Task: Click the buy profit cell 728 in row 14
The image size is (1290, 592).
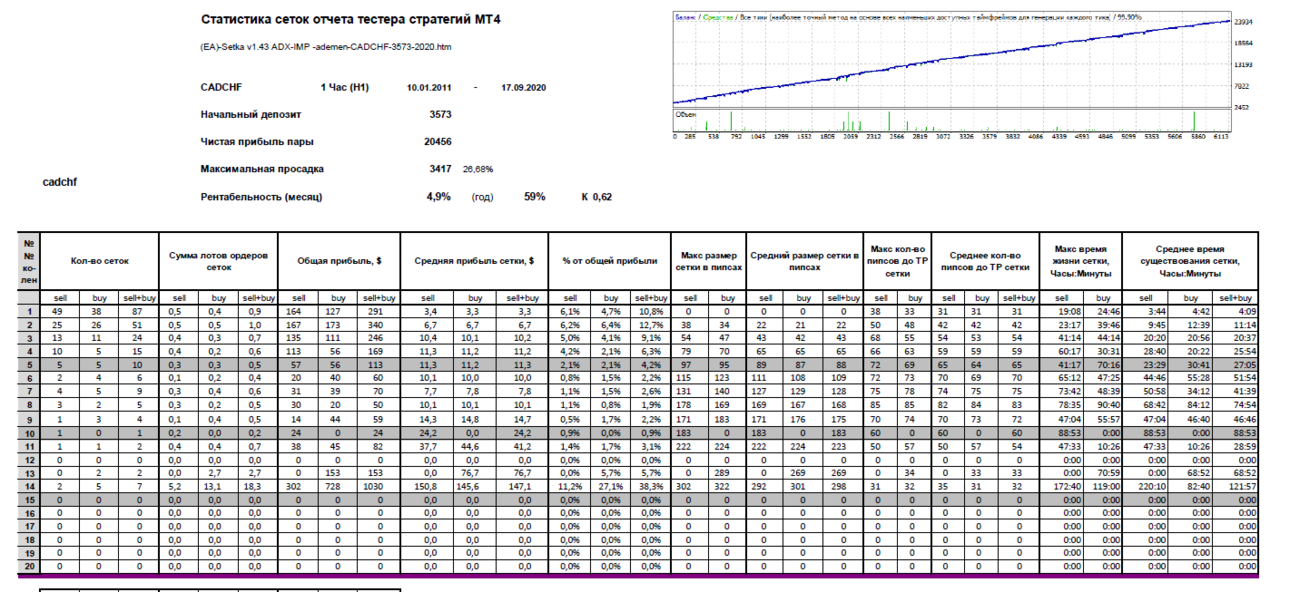Action: point(339,485)
